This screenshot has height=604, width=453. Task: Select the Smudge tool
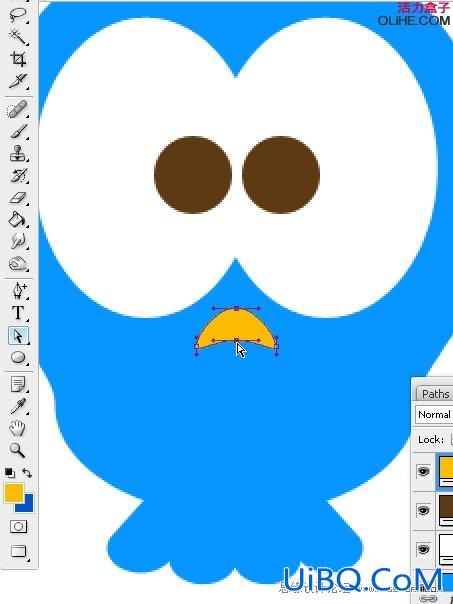click(x=18, y=242)
